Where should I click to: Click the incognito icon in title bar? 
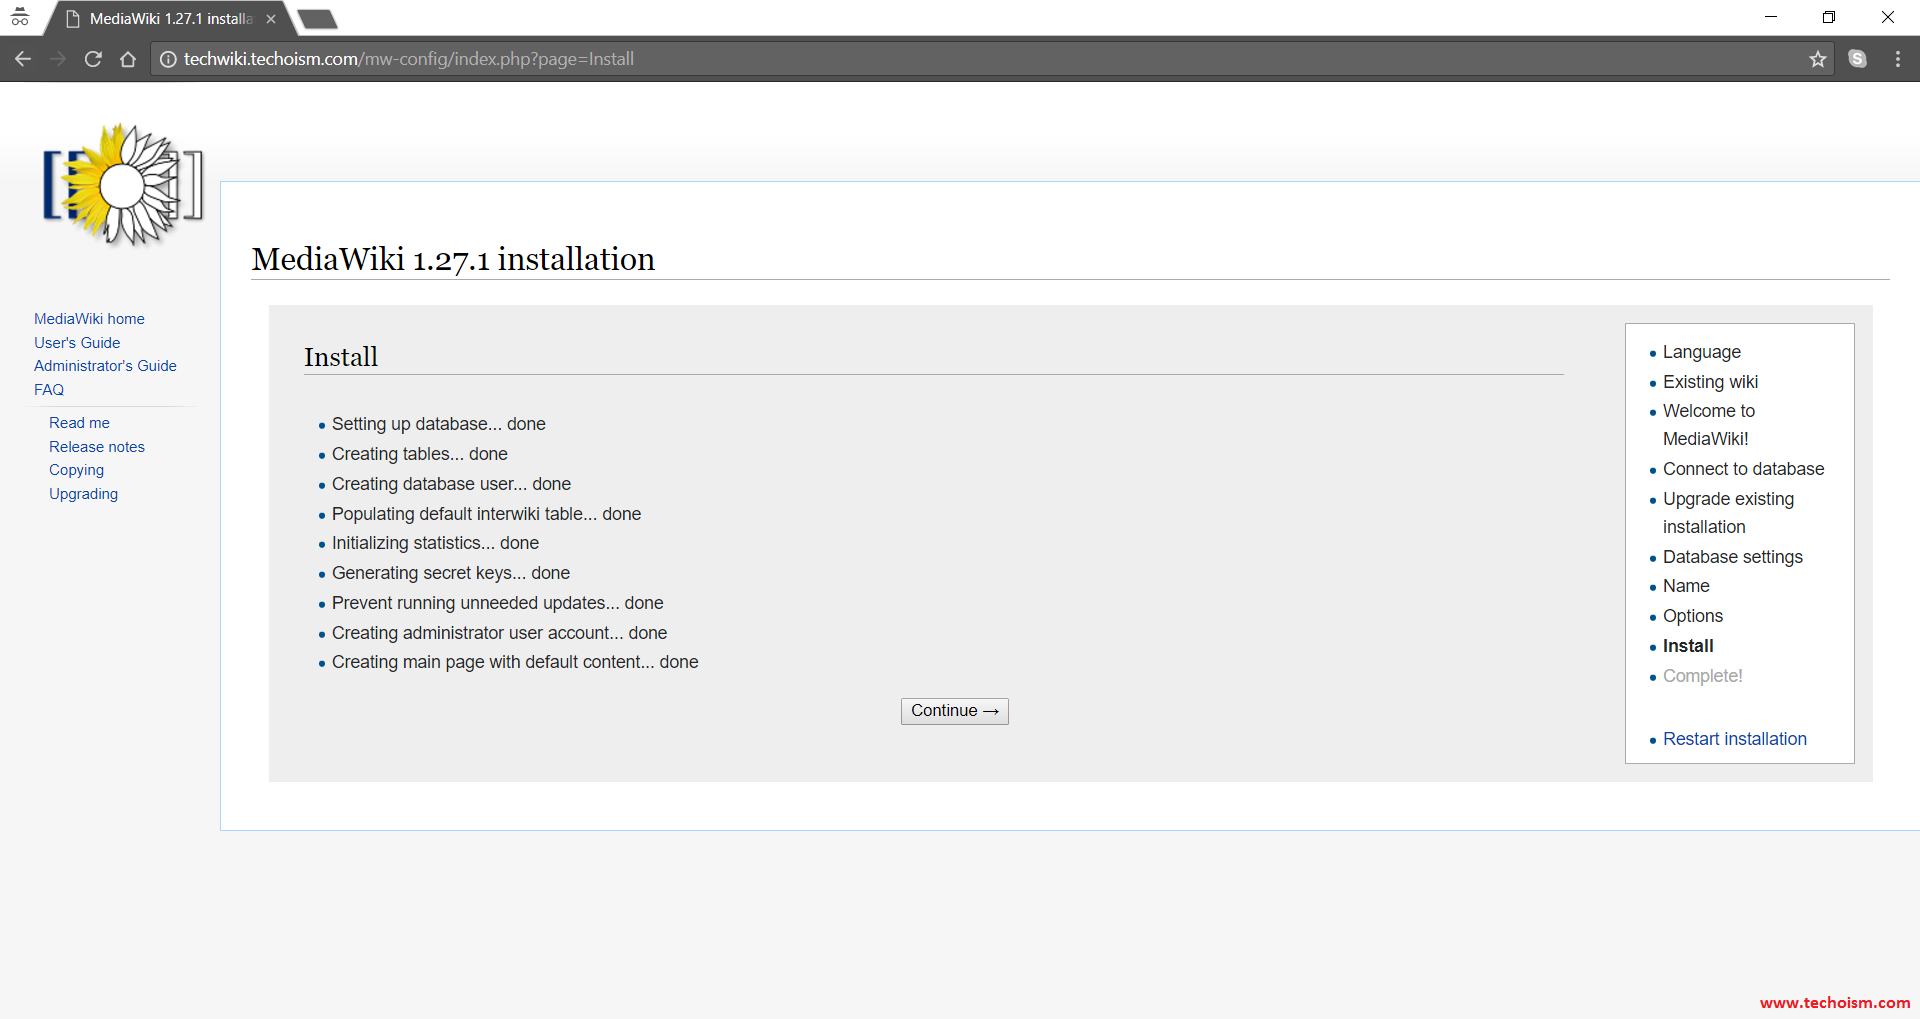click(x=20, y=17)
